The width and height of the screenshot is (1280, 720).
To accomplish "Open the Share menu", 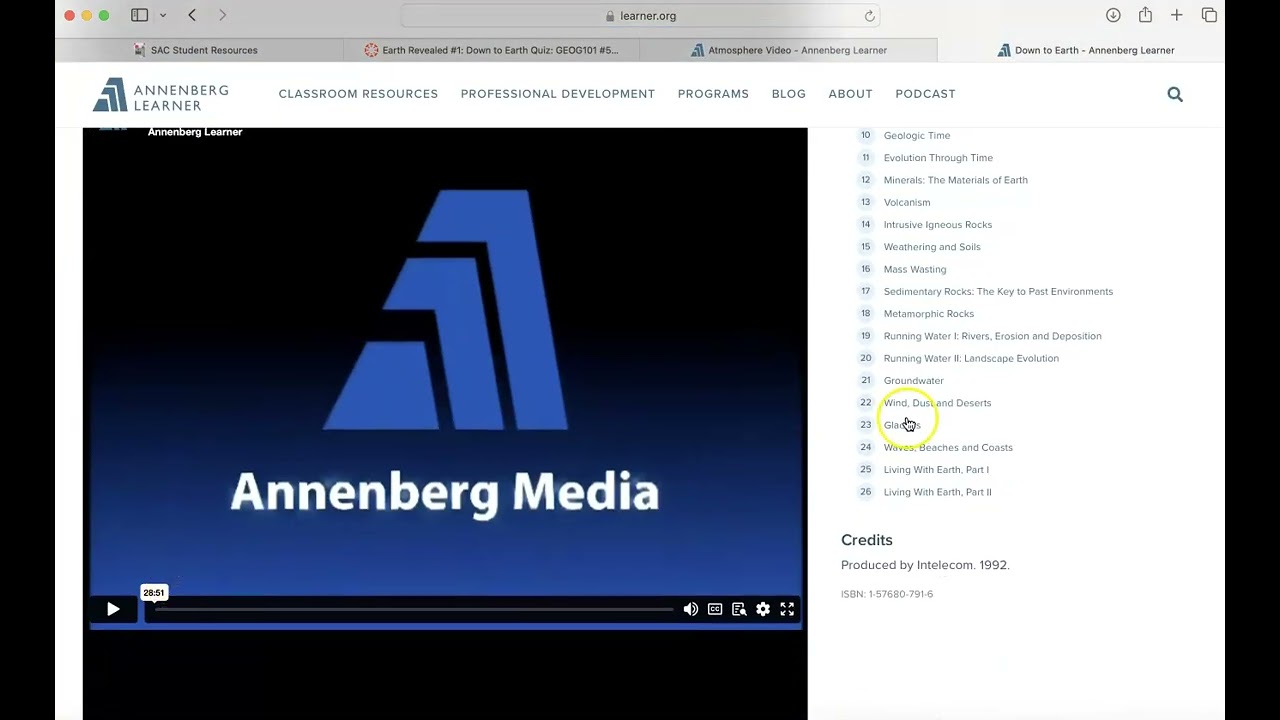I will 1145,15.
